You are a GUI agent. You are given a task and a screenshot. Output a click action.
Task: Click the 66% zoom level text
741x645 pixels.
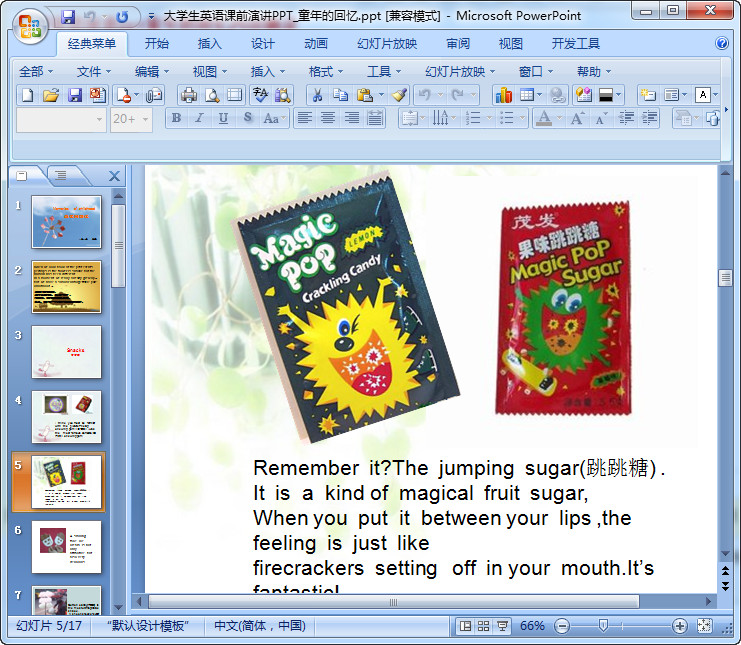coord(532,626)
